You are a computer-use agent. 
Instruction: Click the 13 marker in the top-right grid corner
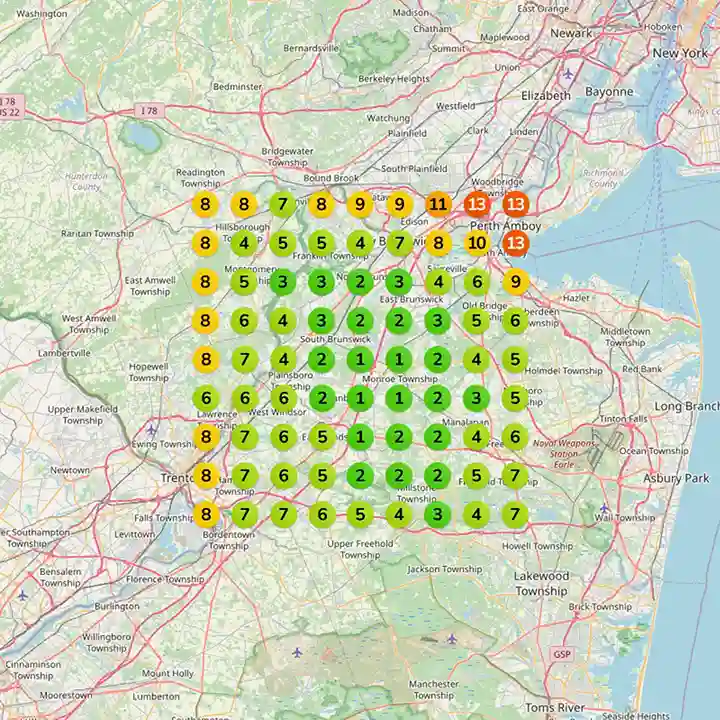(516, 205)
